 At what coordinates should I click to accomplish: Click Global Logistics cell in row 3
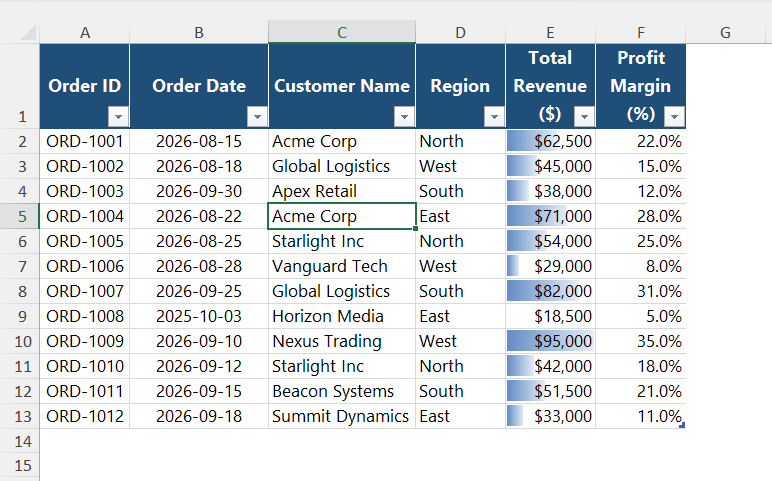(x=342, y=166)
